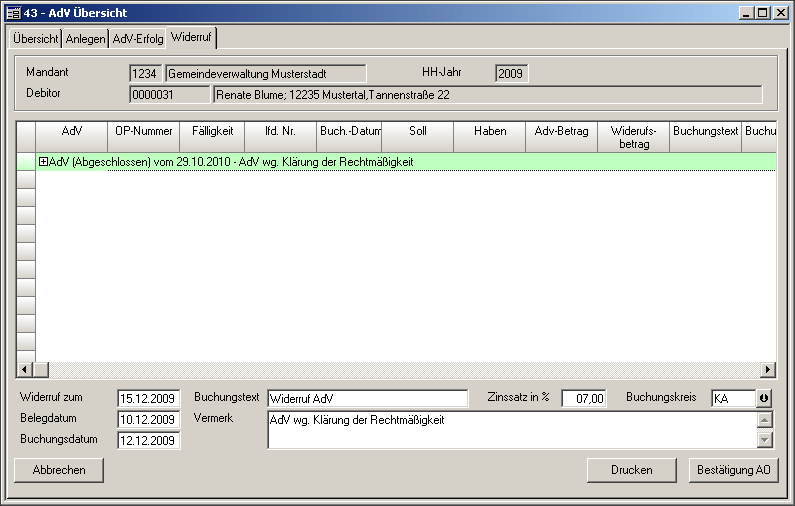Click the Zinssatz in % field

pos(584,399)
